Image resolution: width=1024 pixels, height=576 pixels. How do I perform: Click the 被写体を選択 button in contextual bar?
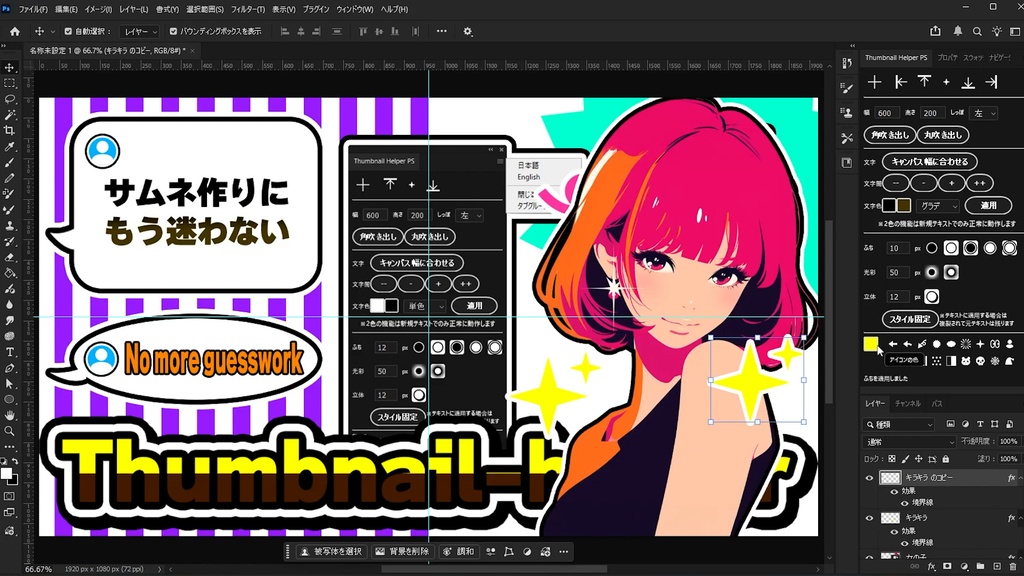tap(331, 552)
